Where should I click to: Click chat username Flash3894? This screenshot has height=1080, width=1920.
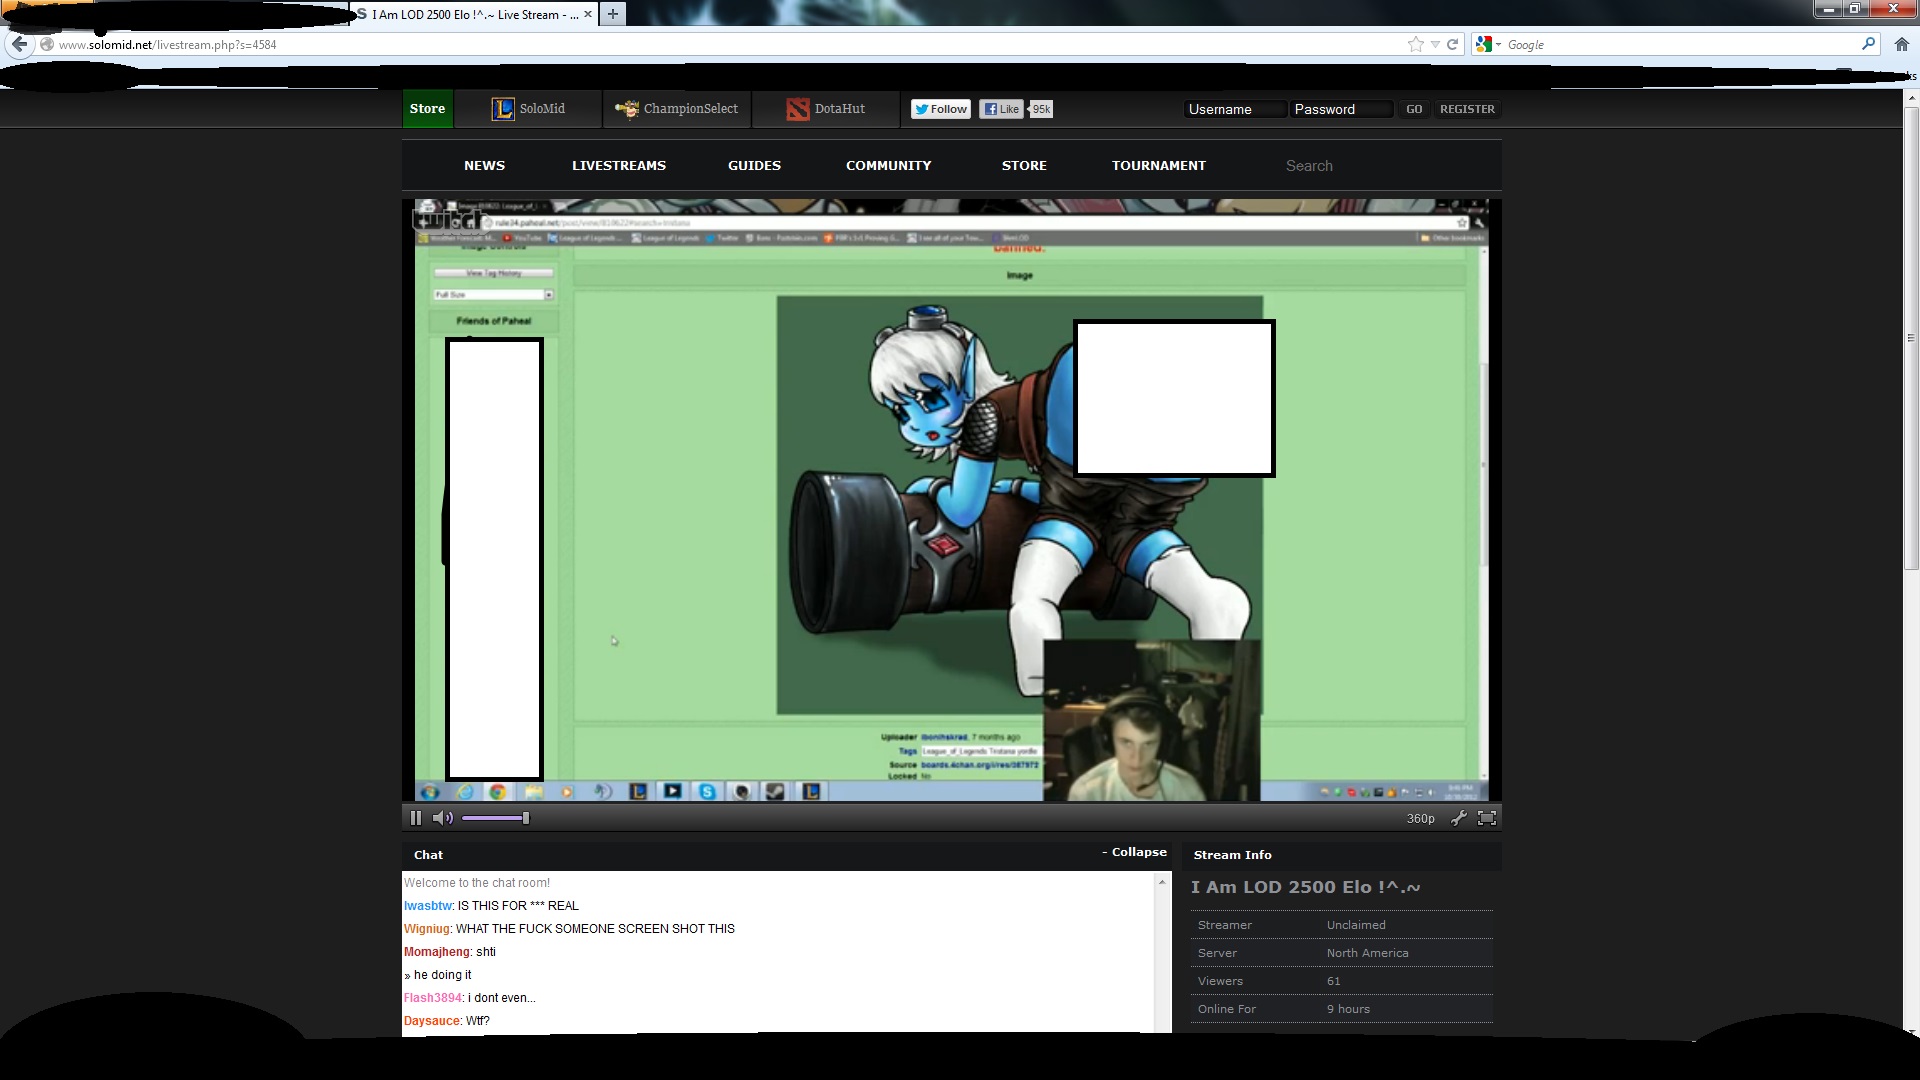(x=433, y=998)
